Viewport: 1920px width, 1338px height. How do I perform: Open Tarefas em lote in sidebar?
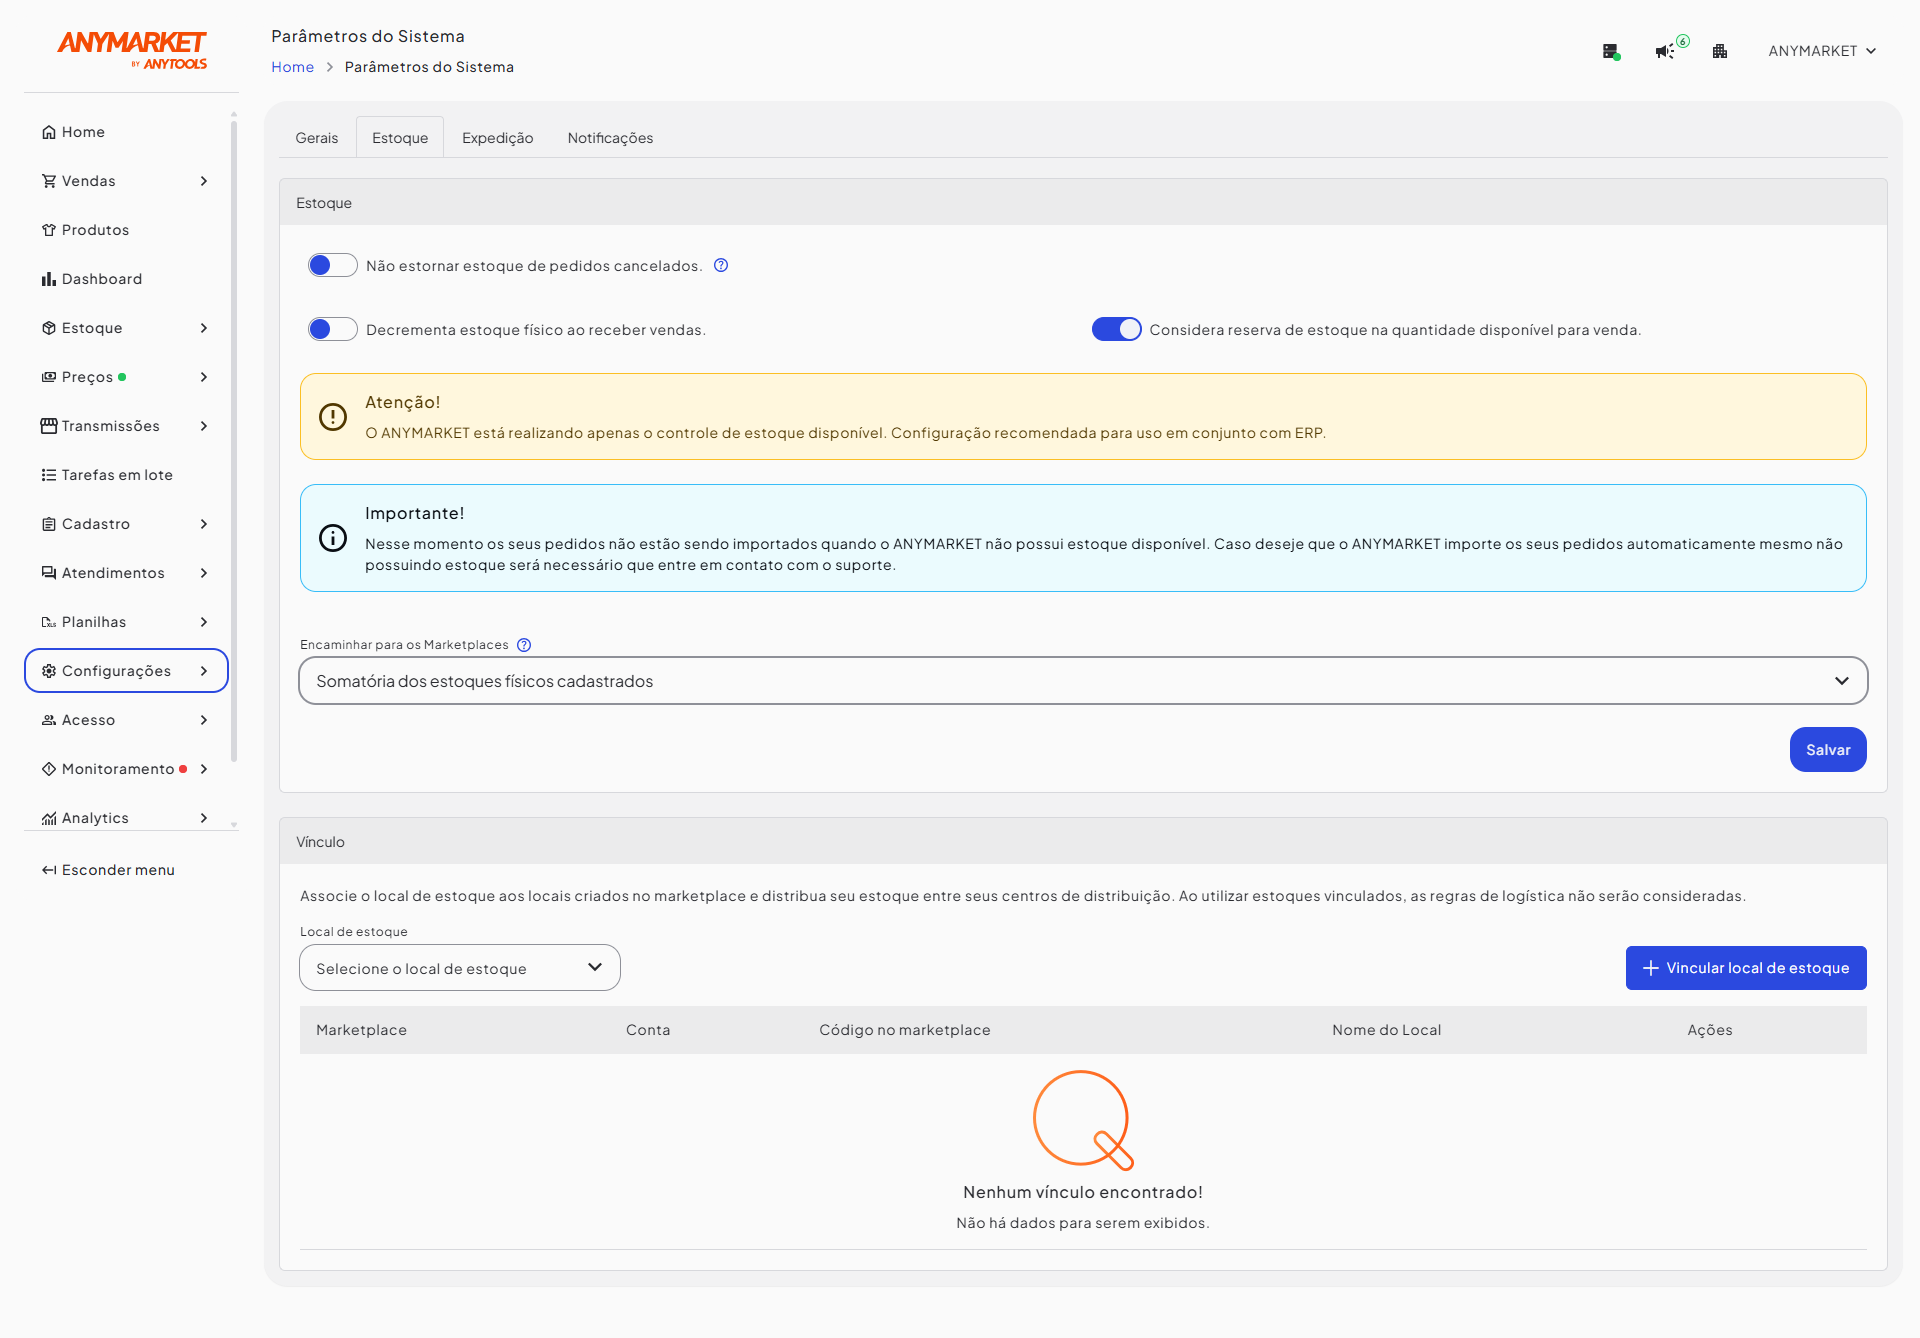click(116, 475)
